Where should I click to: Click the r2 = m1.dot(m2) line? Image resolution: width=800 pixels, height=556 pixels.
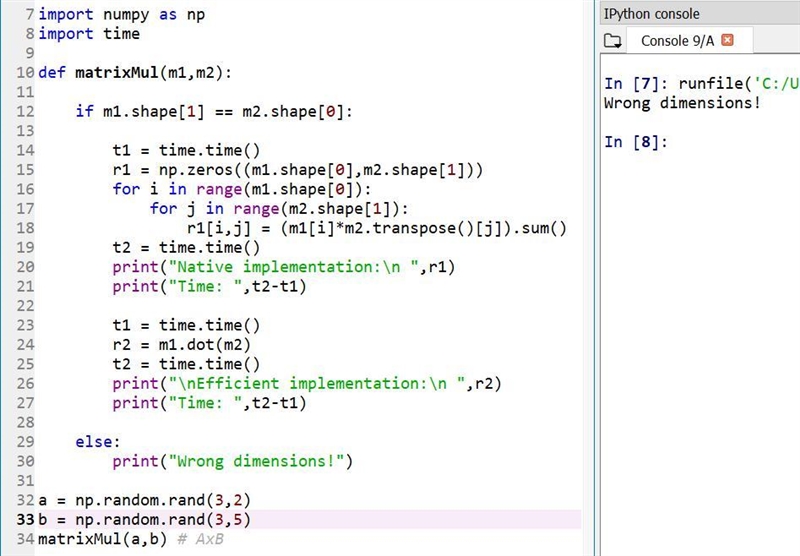click(x=182, y=345)
